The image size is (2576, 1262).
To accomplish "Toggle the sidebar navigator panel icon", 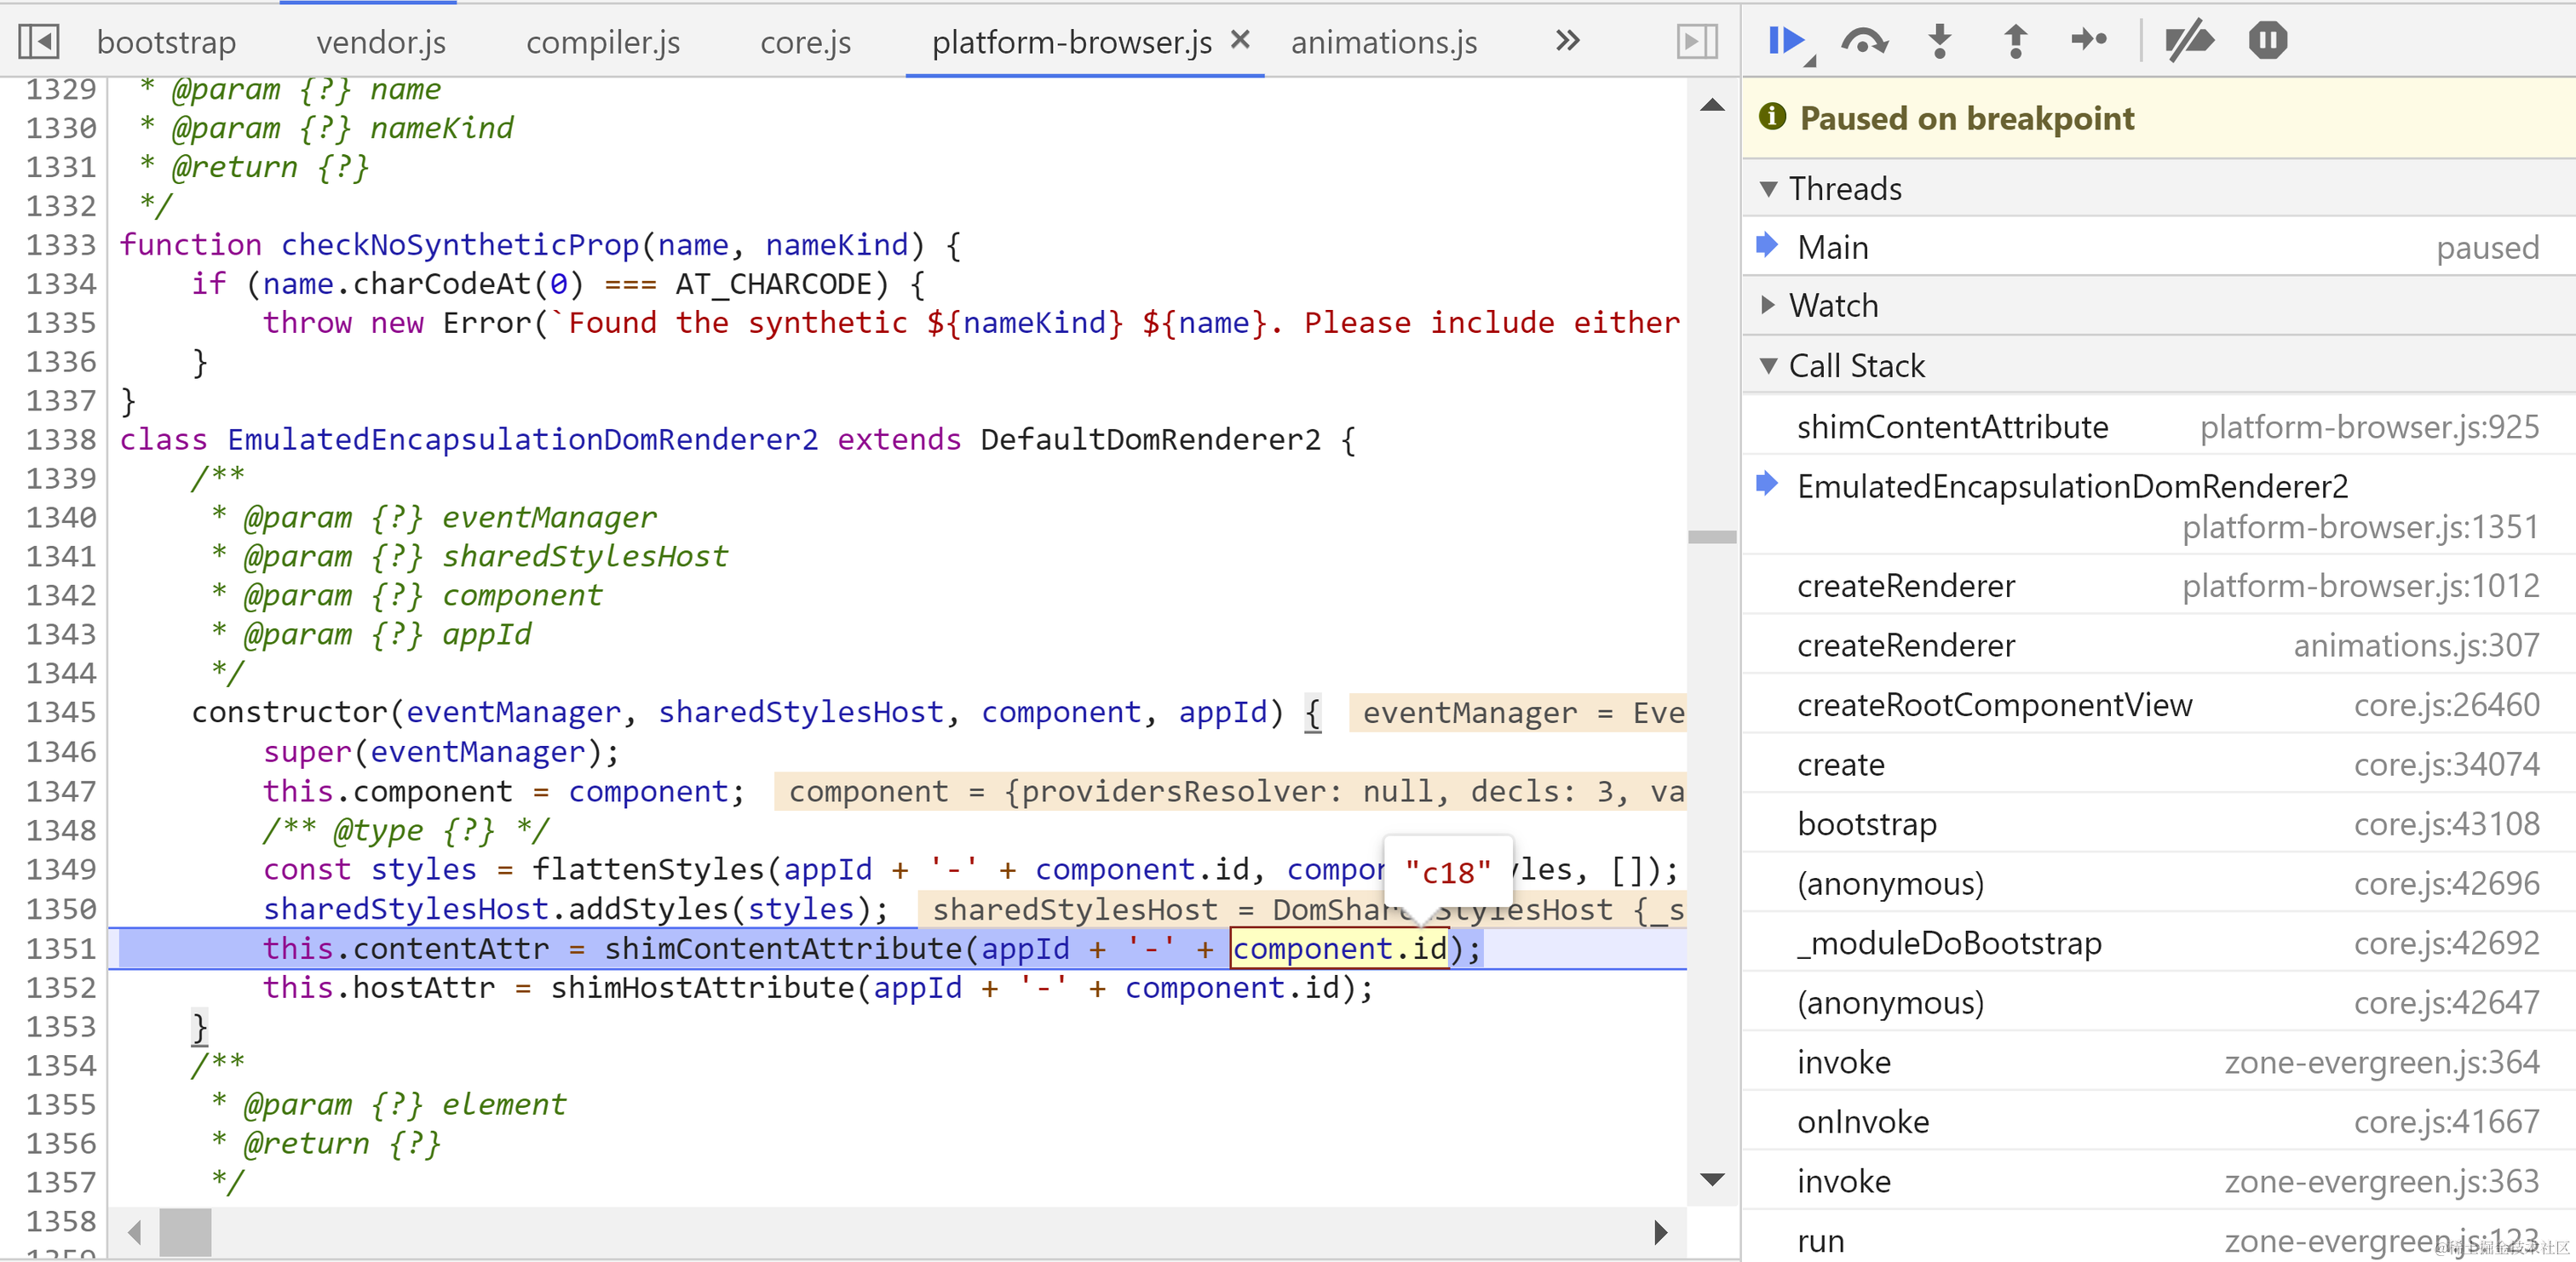I will [39, 41].
